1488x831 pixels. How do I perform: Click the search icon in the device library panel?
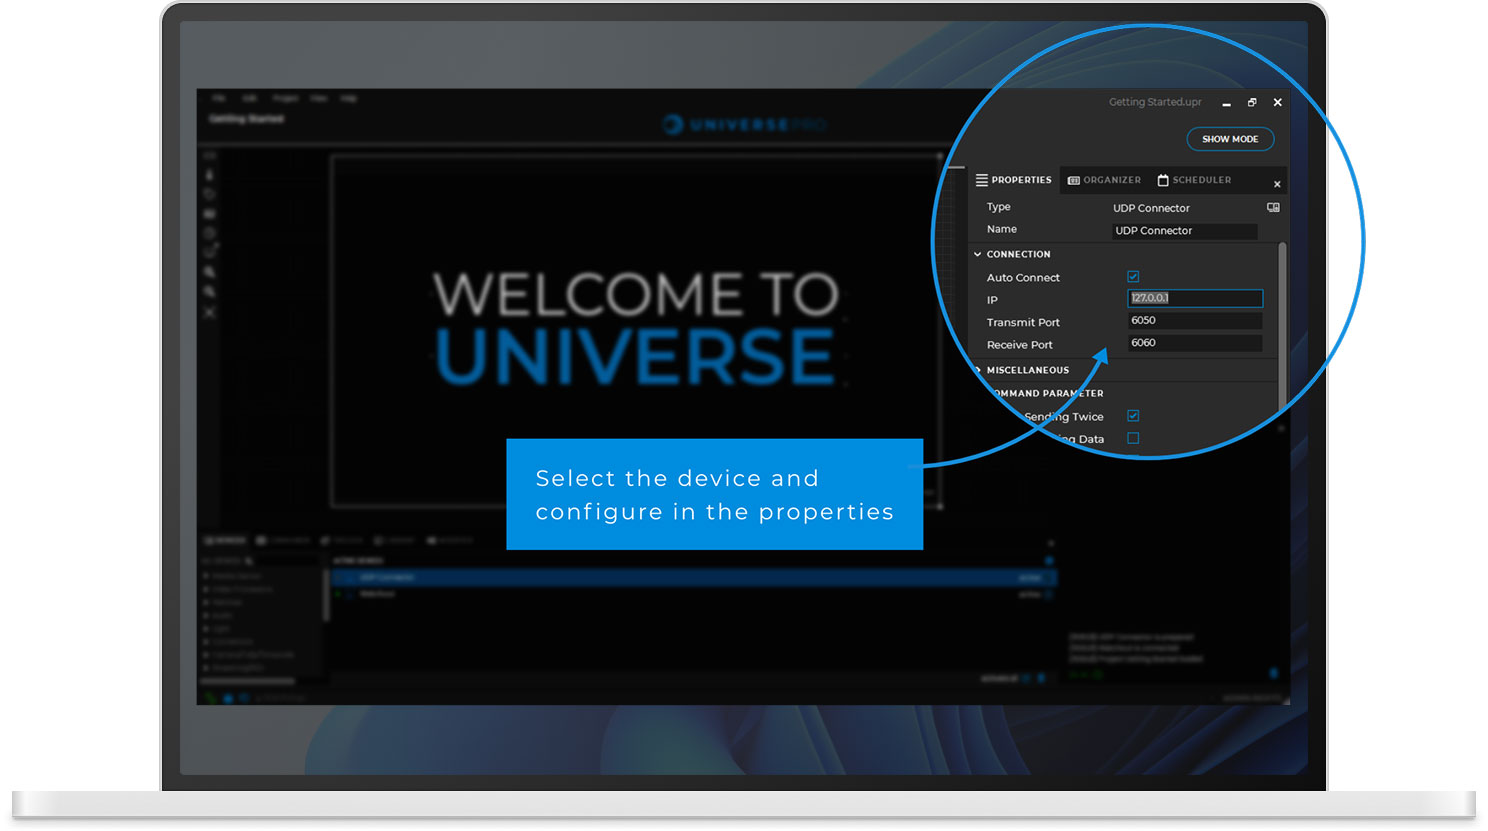pos(249,561)
